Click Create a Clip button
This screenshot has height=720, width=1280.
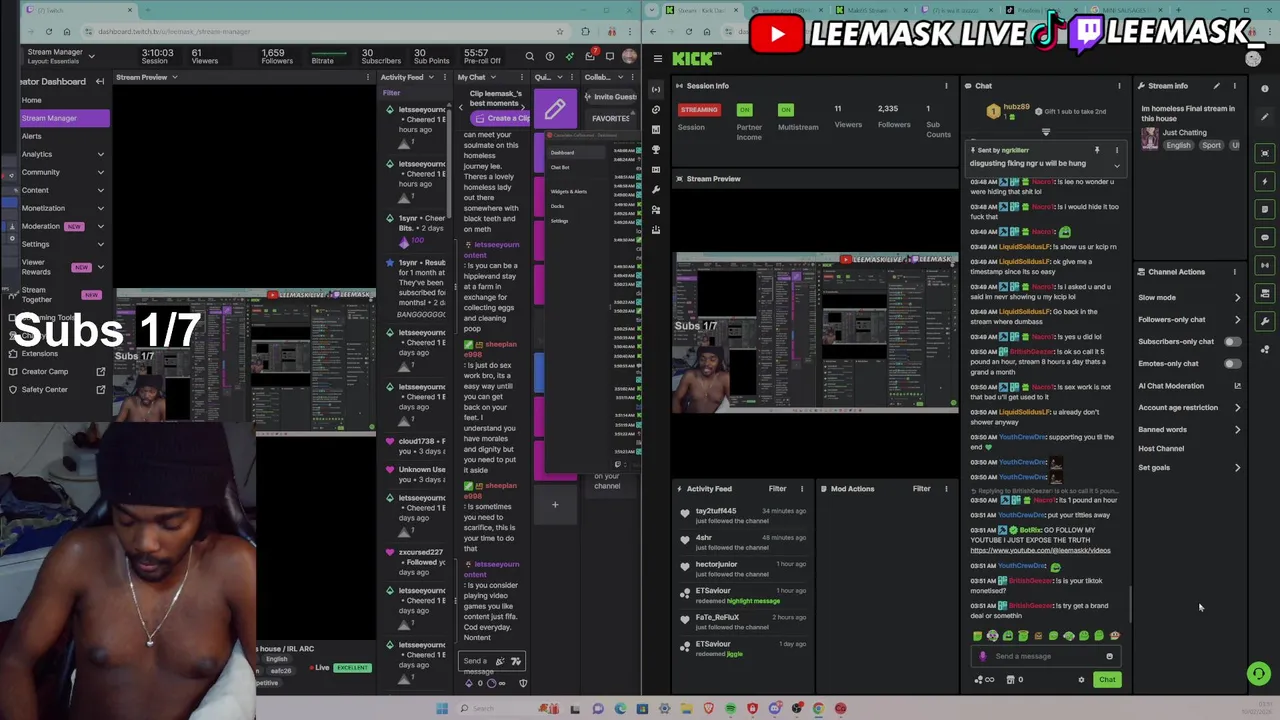tap(502, 119)
